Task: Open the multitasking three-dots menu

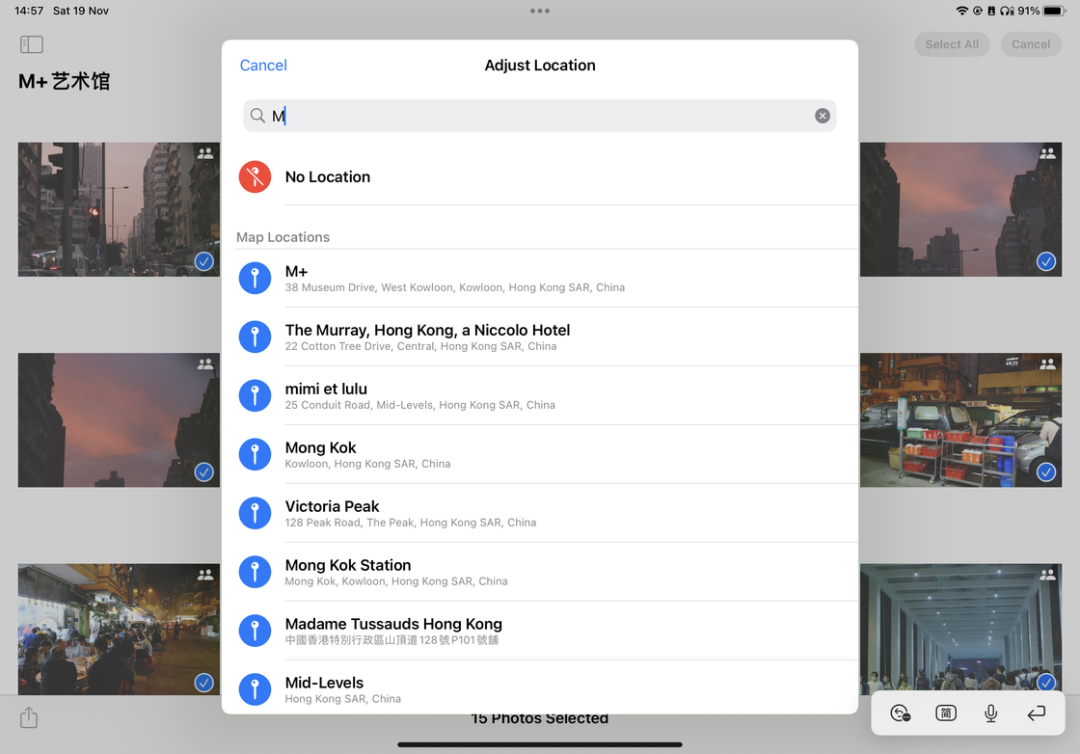Action: pos(540,11)
